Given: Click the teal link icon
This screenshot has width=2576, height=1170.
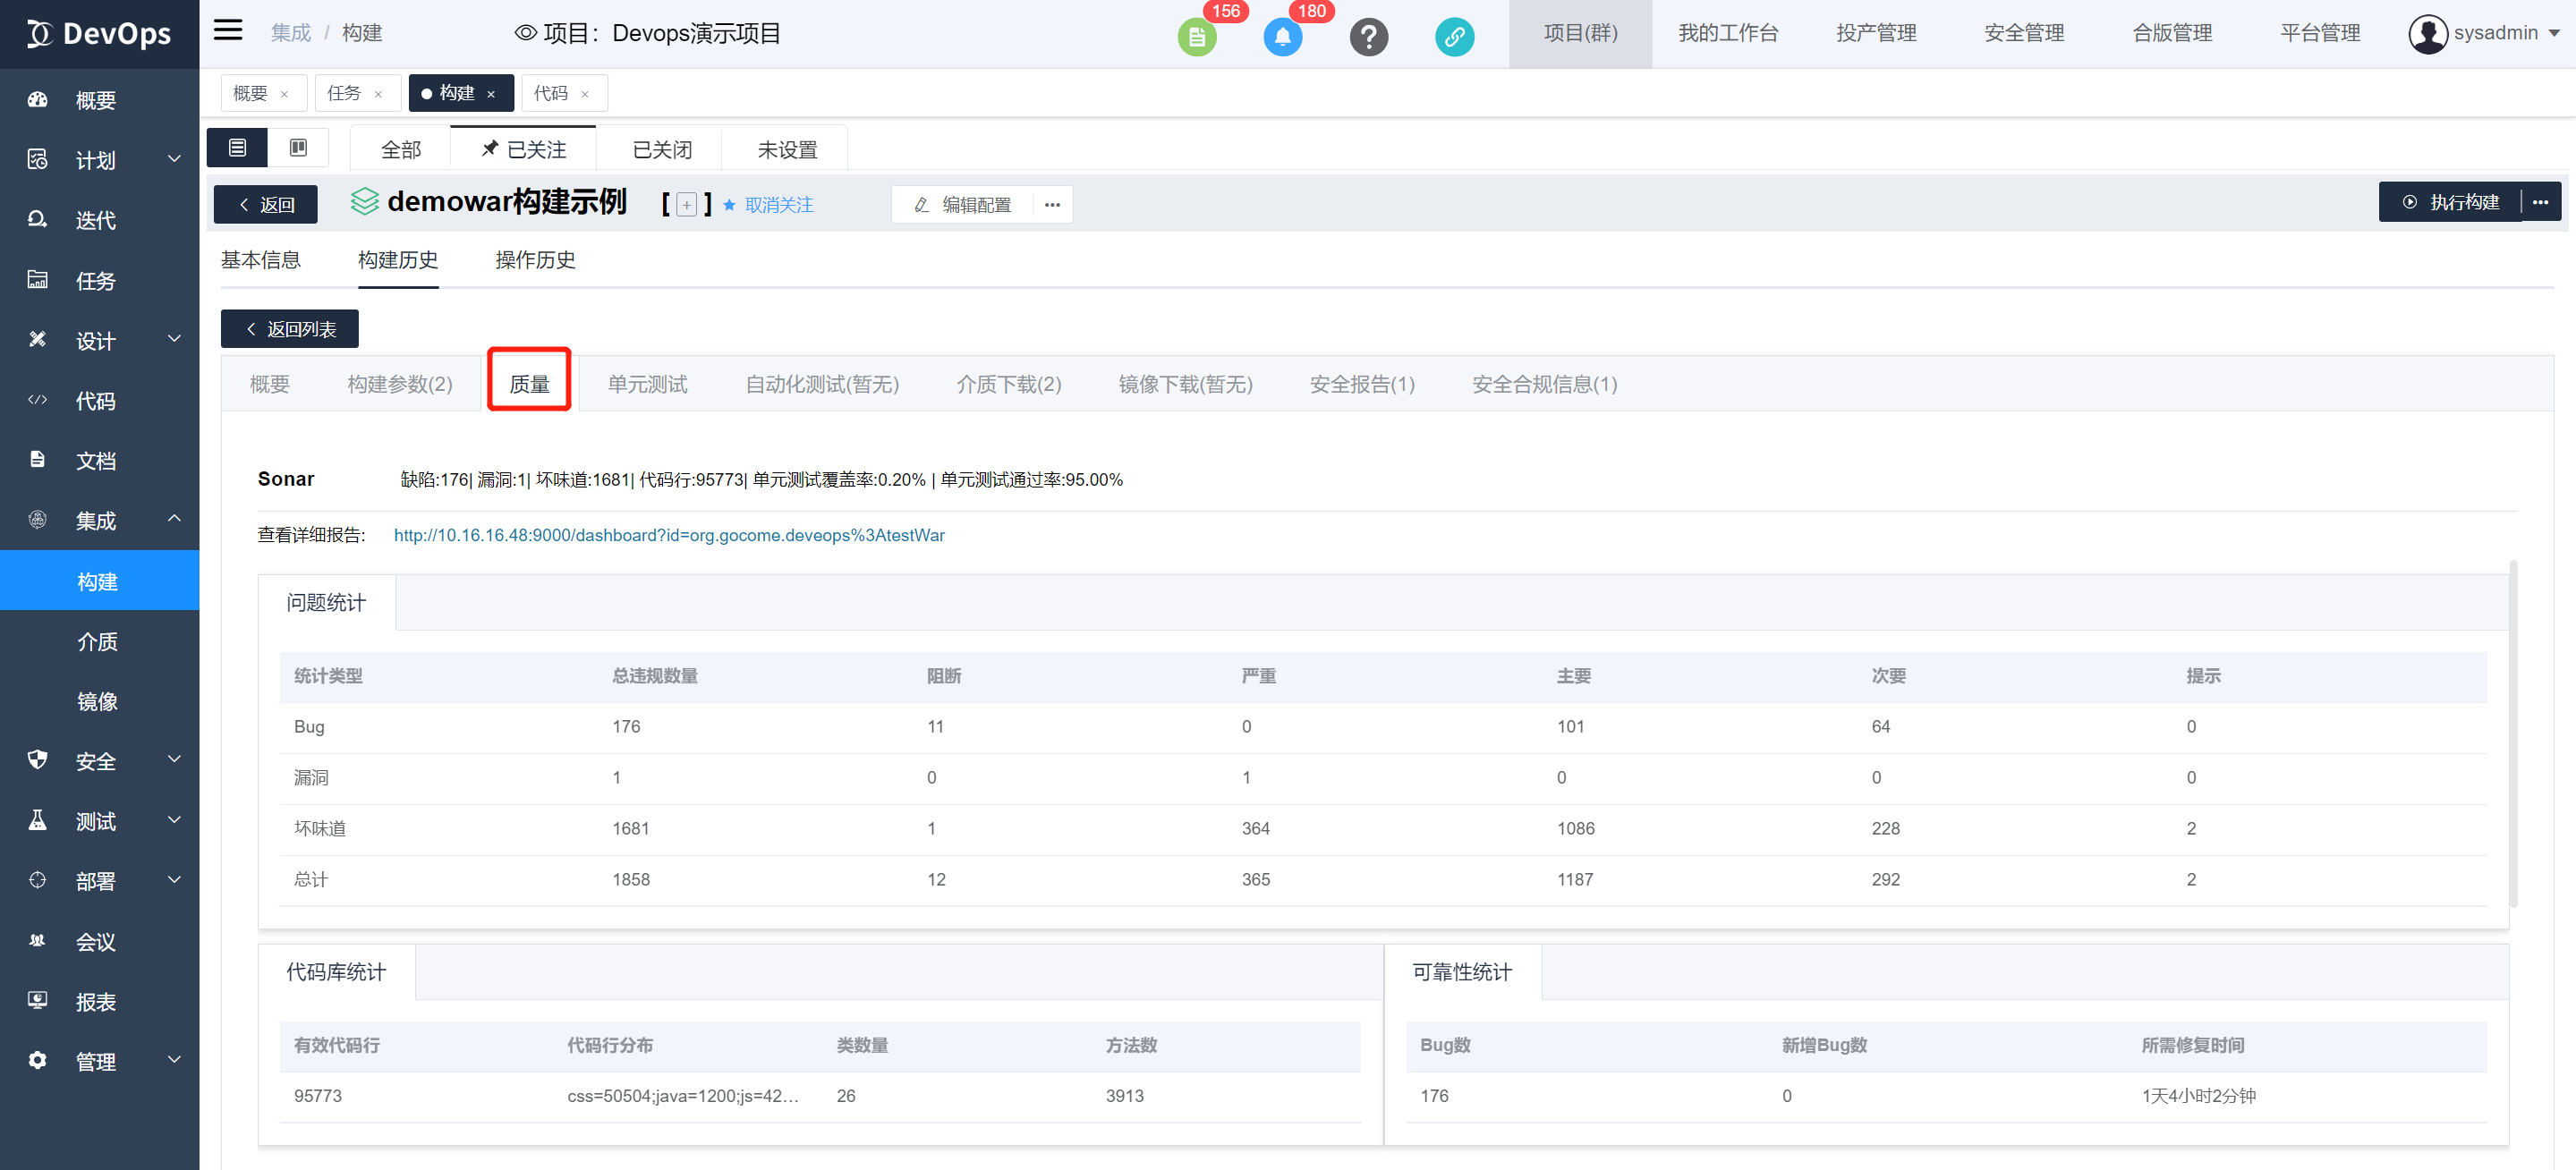Looking at the screenshot, I should 1454,37.
